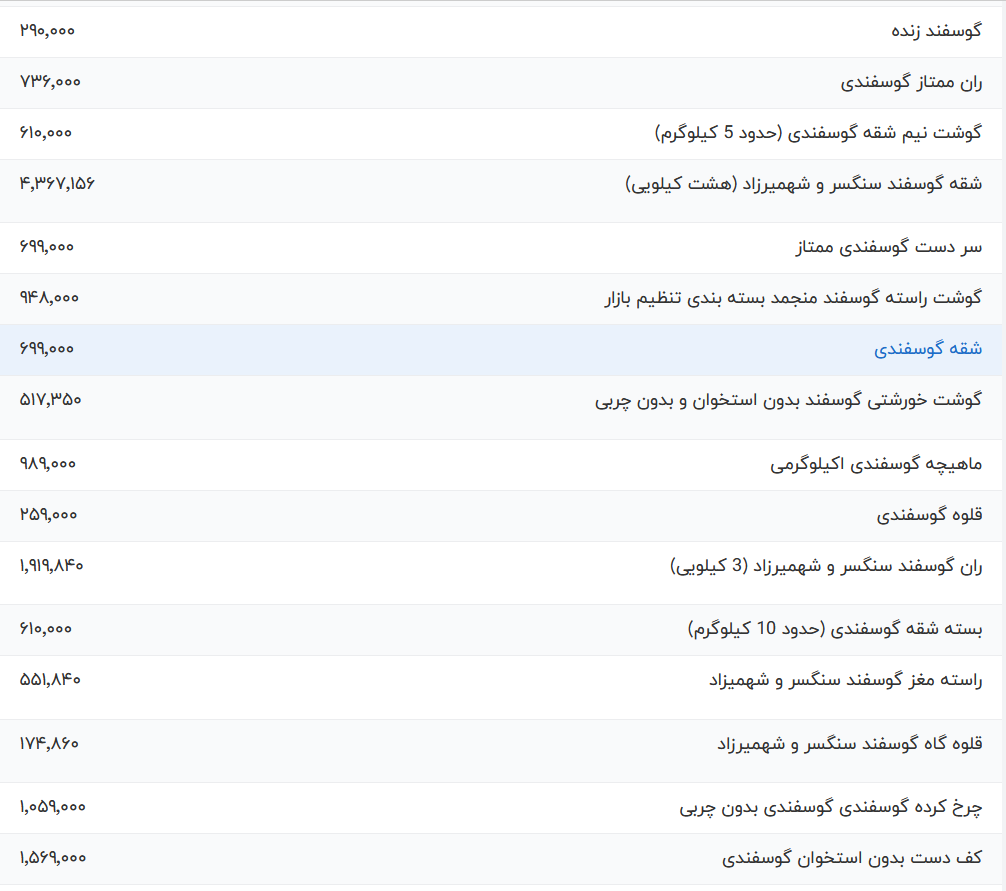Click 'ماهیچه گوسفندی 1کیلوگرمی' item
Screen dimensions: 1006x891
[876, 464]
